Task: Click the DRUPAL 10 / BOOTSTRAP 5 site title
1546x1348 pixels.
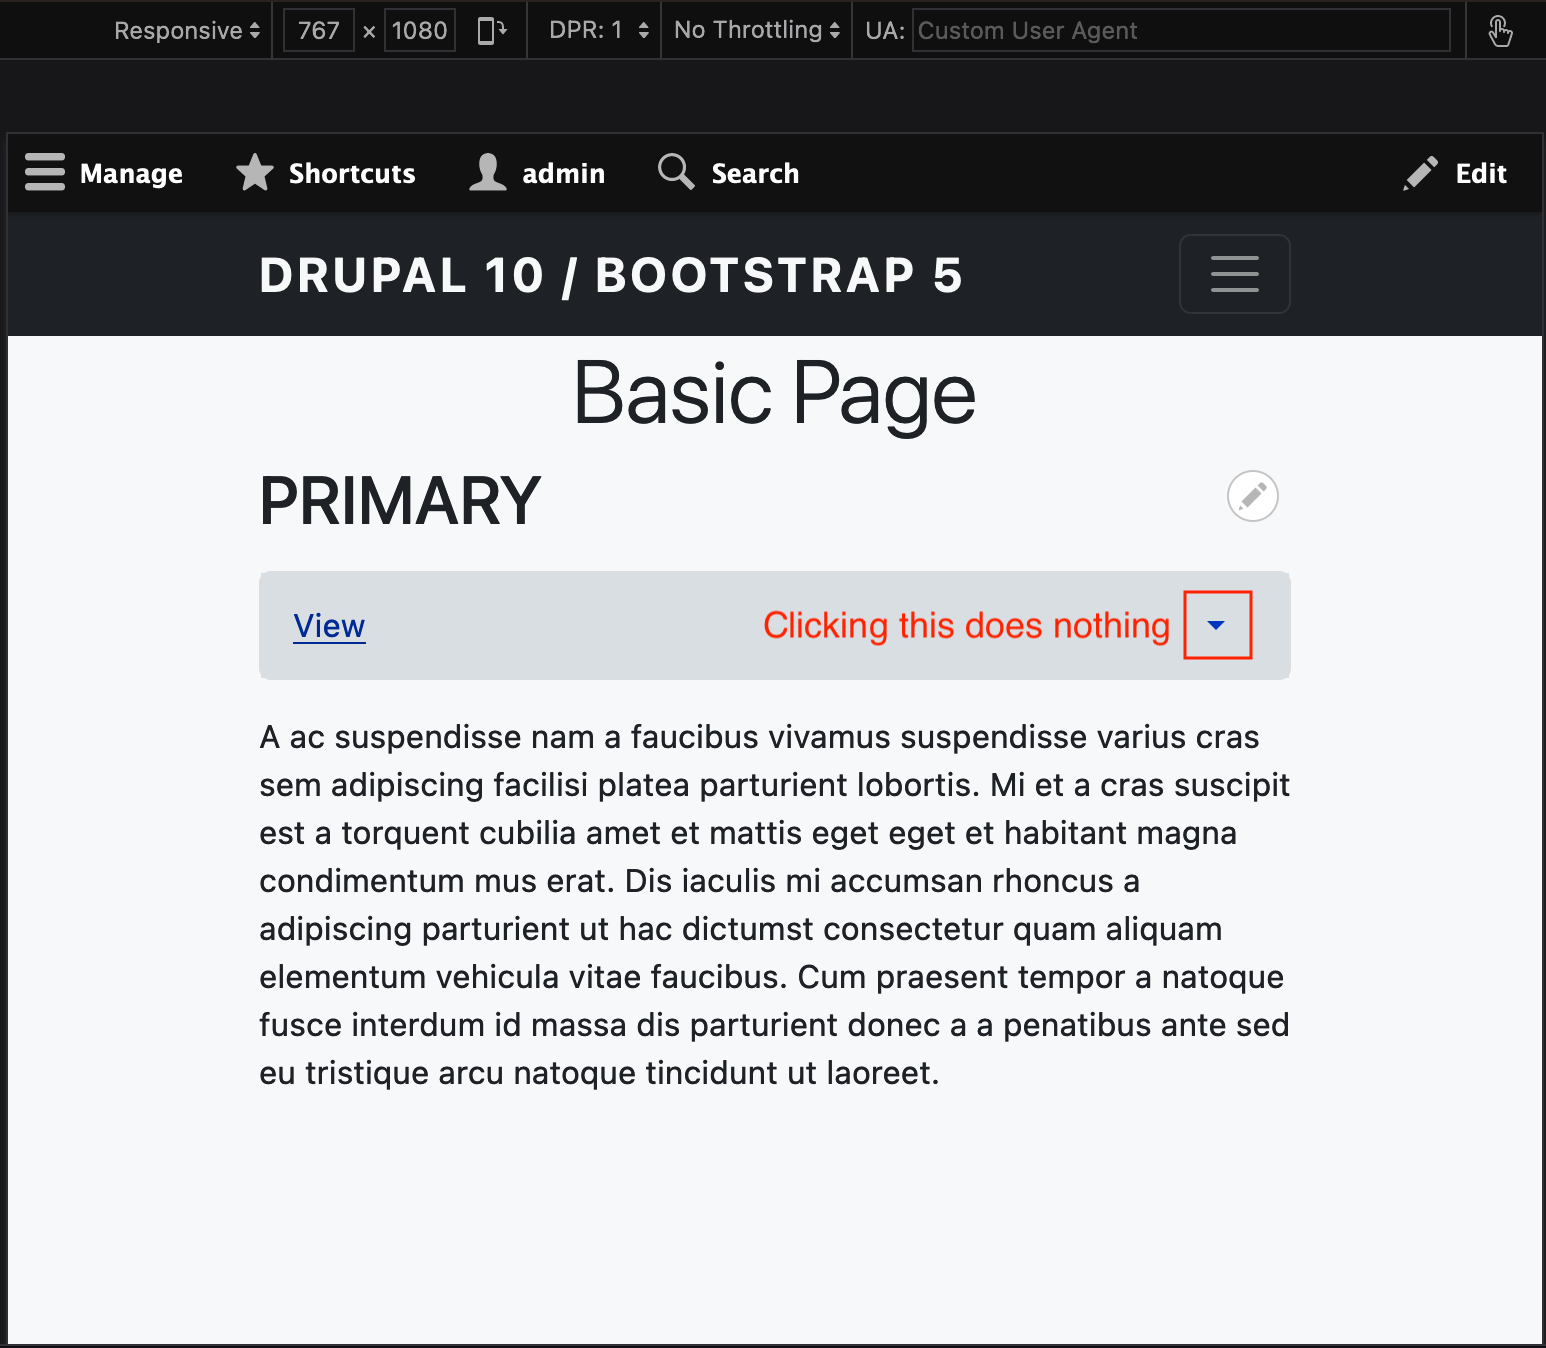Action: (x=611, y=274)
